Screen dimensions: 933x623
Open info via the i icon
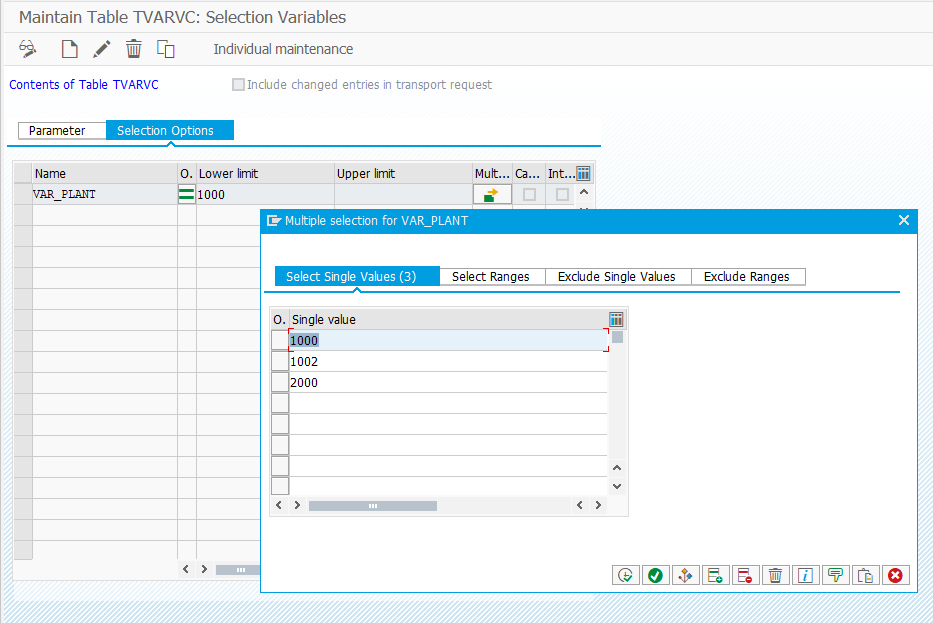point(805,575)
